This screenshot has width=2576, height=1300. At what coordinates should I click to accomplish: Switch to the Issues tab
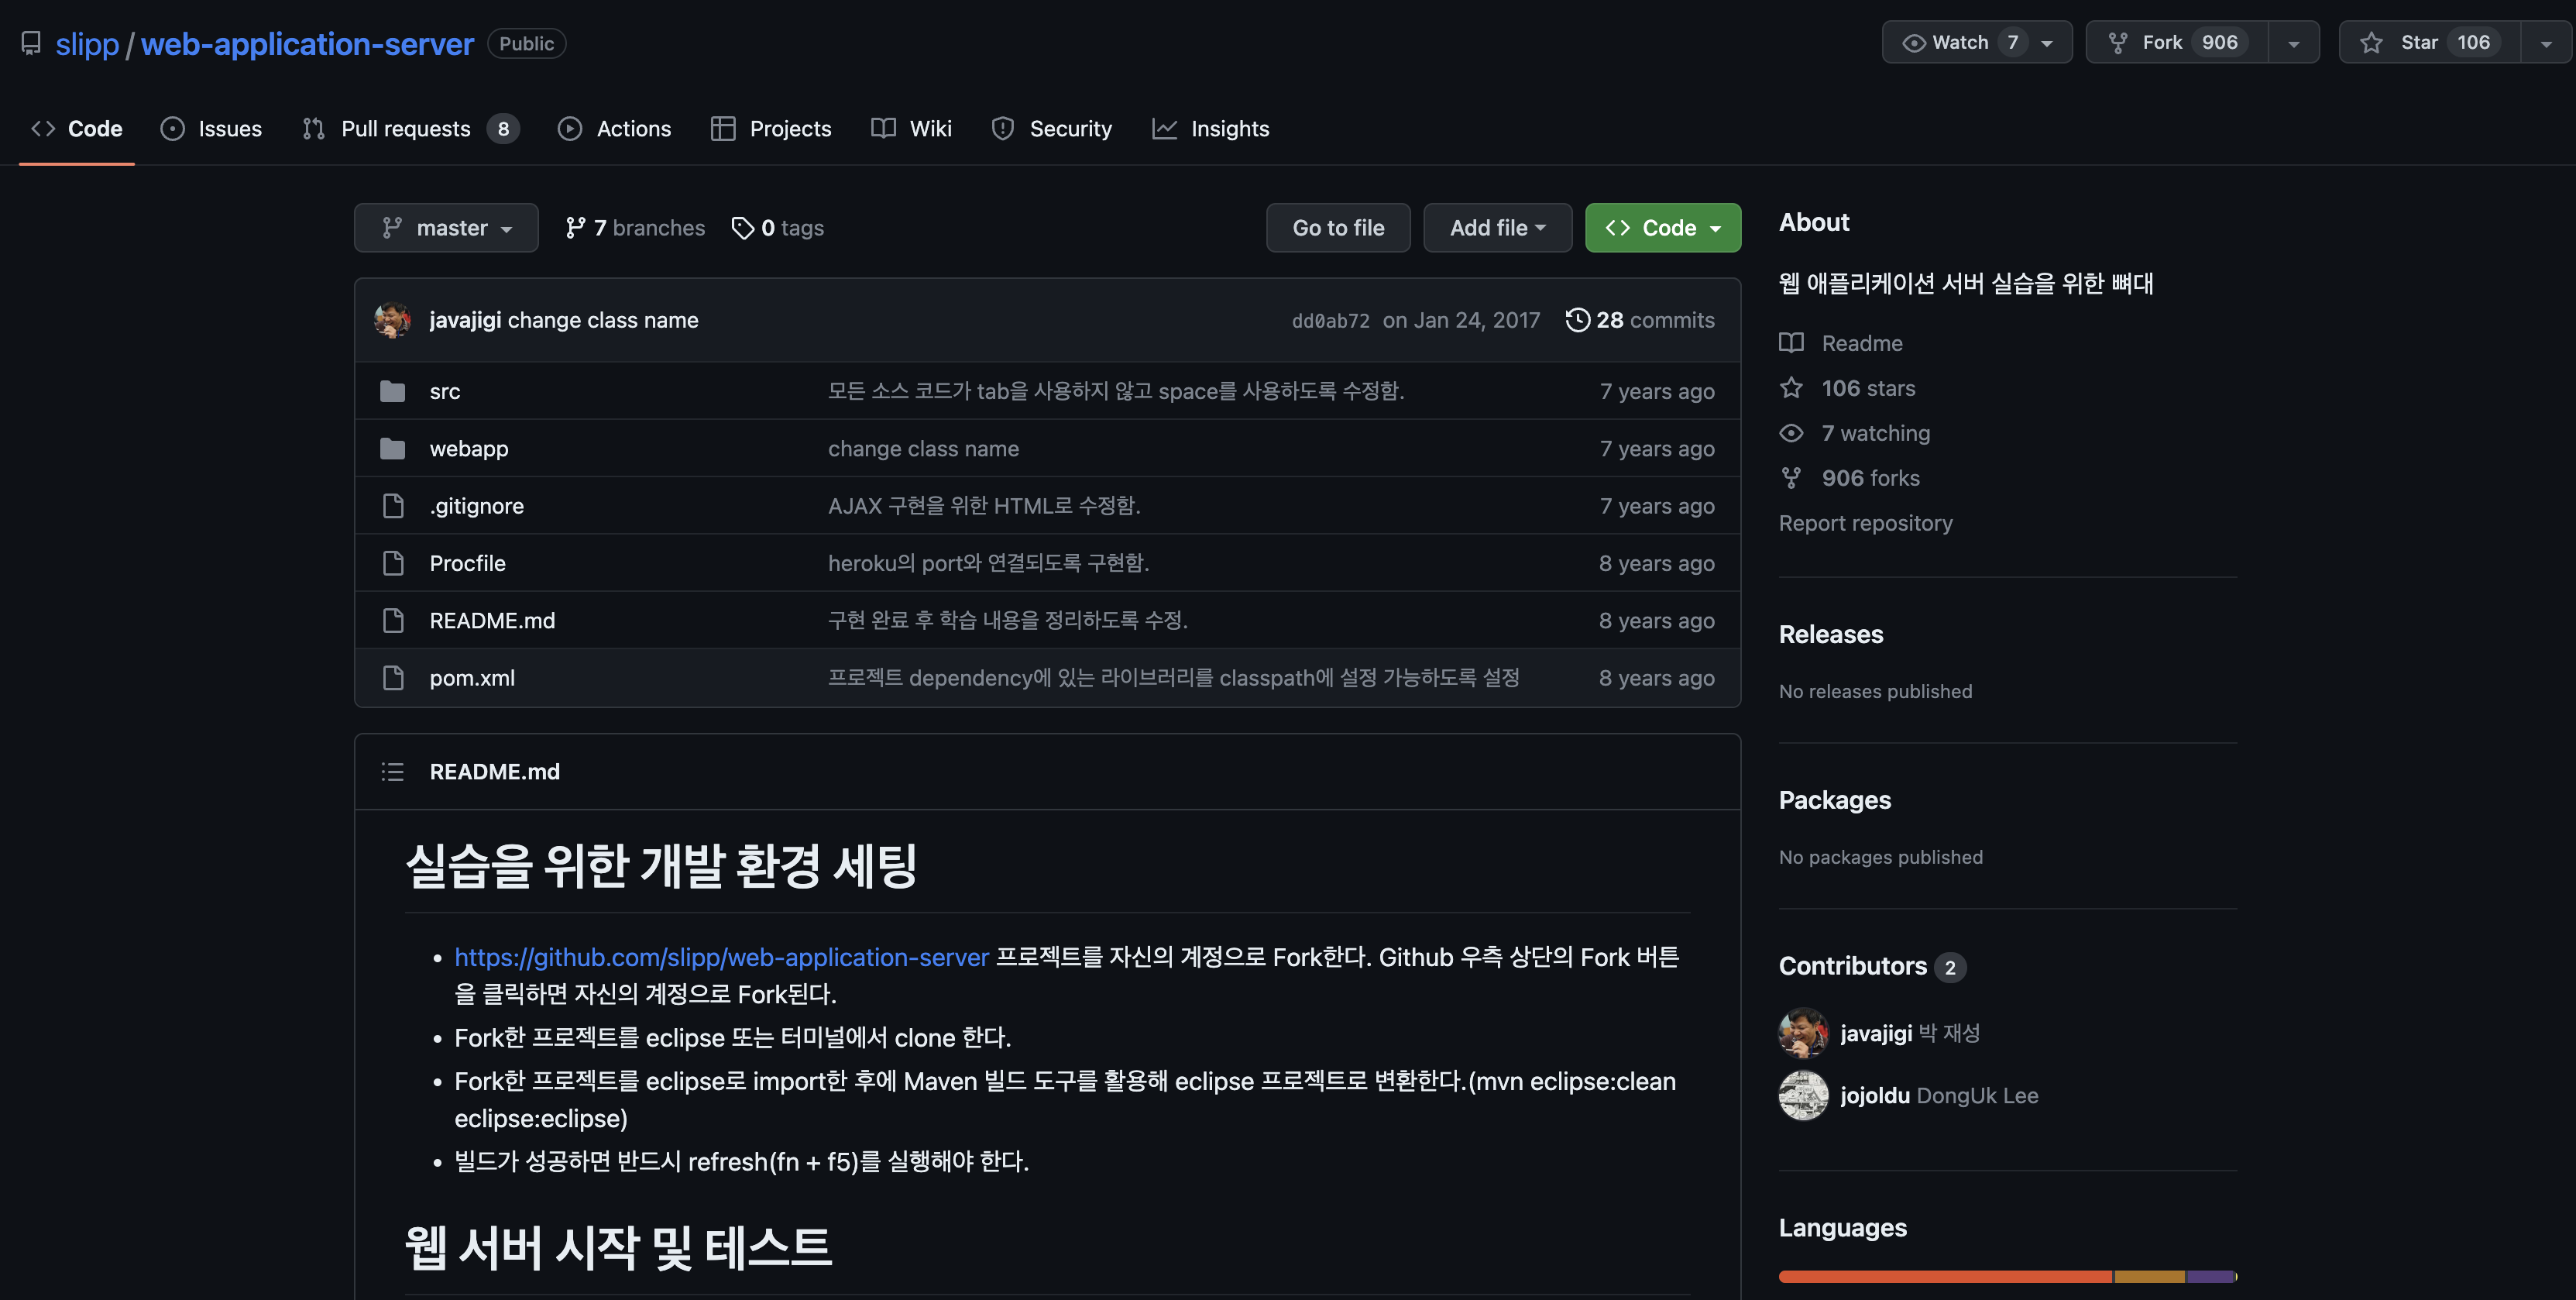(x=211, y=129)
